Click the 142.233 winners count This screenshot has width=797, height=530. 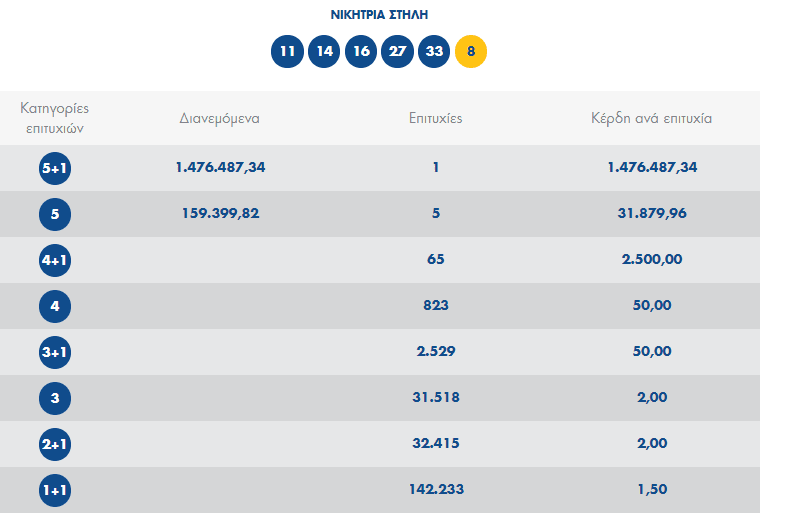[x=435, y=489]
